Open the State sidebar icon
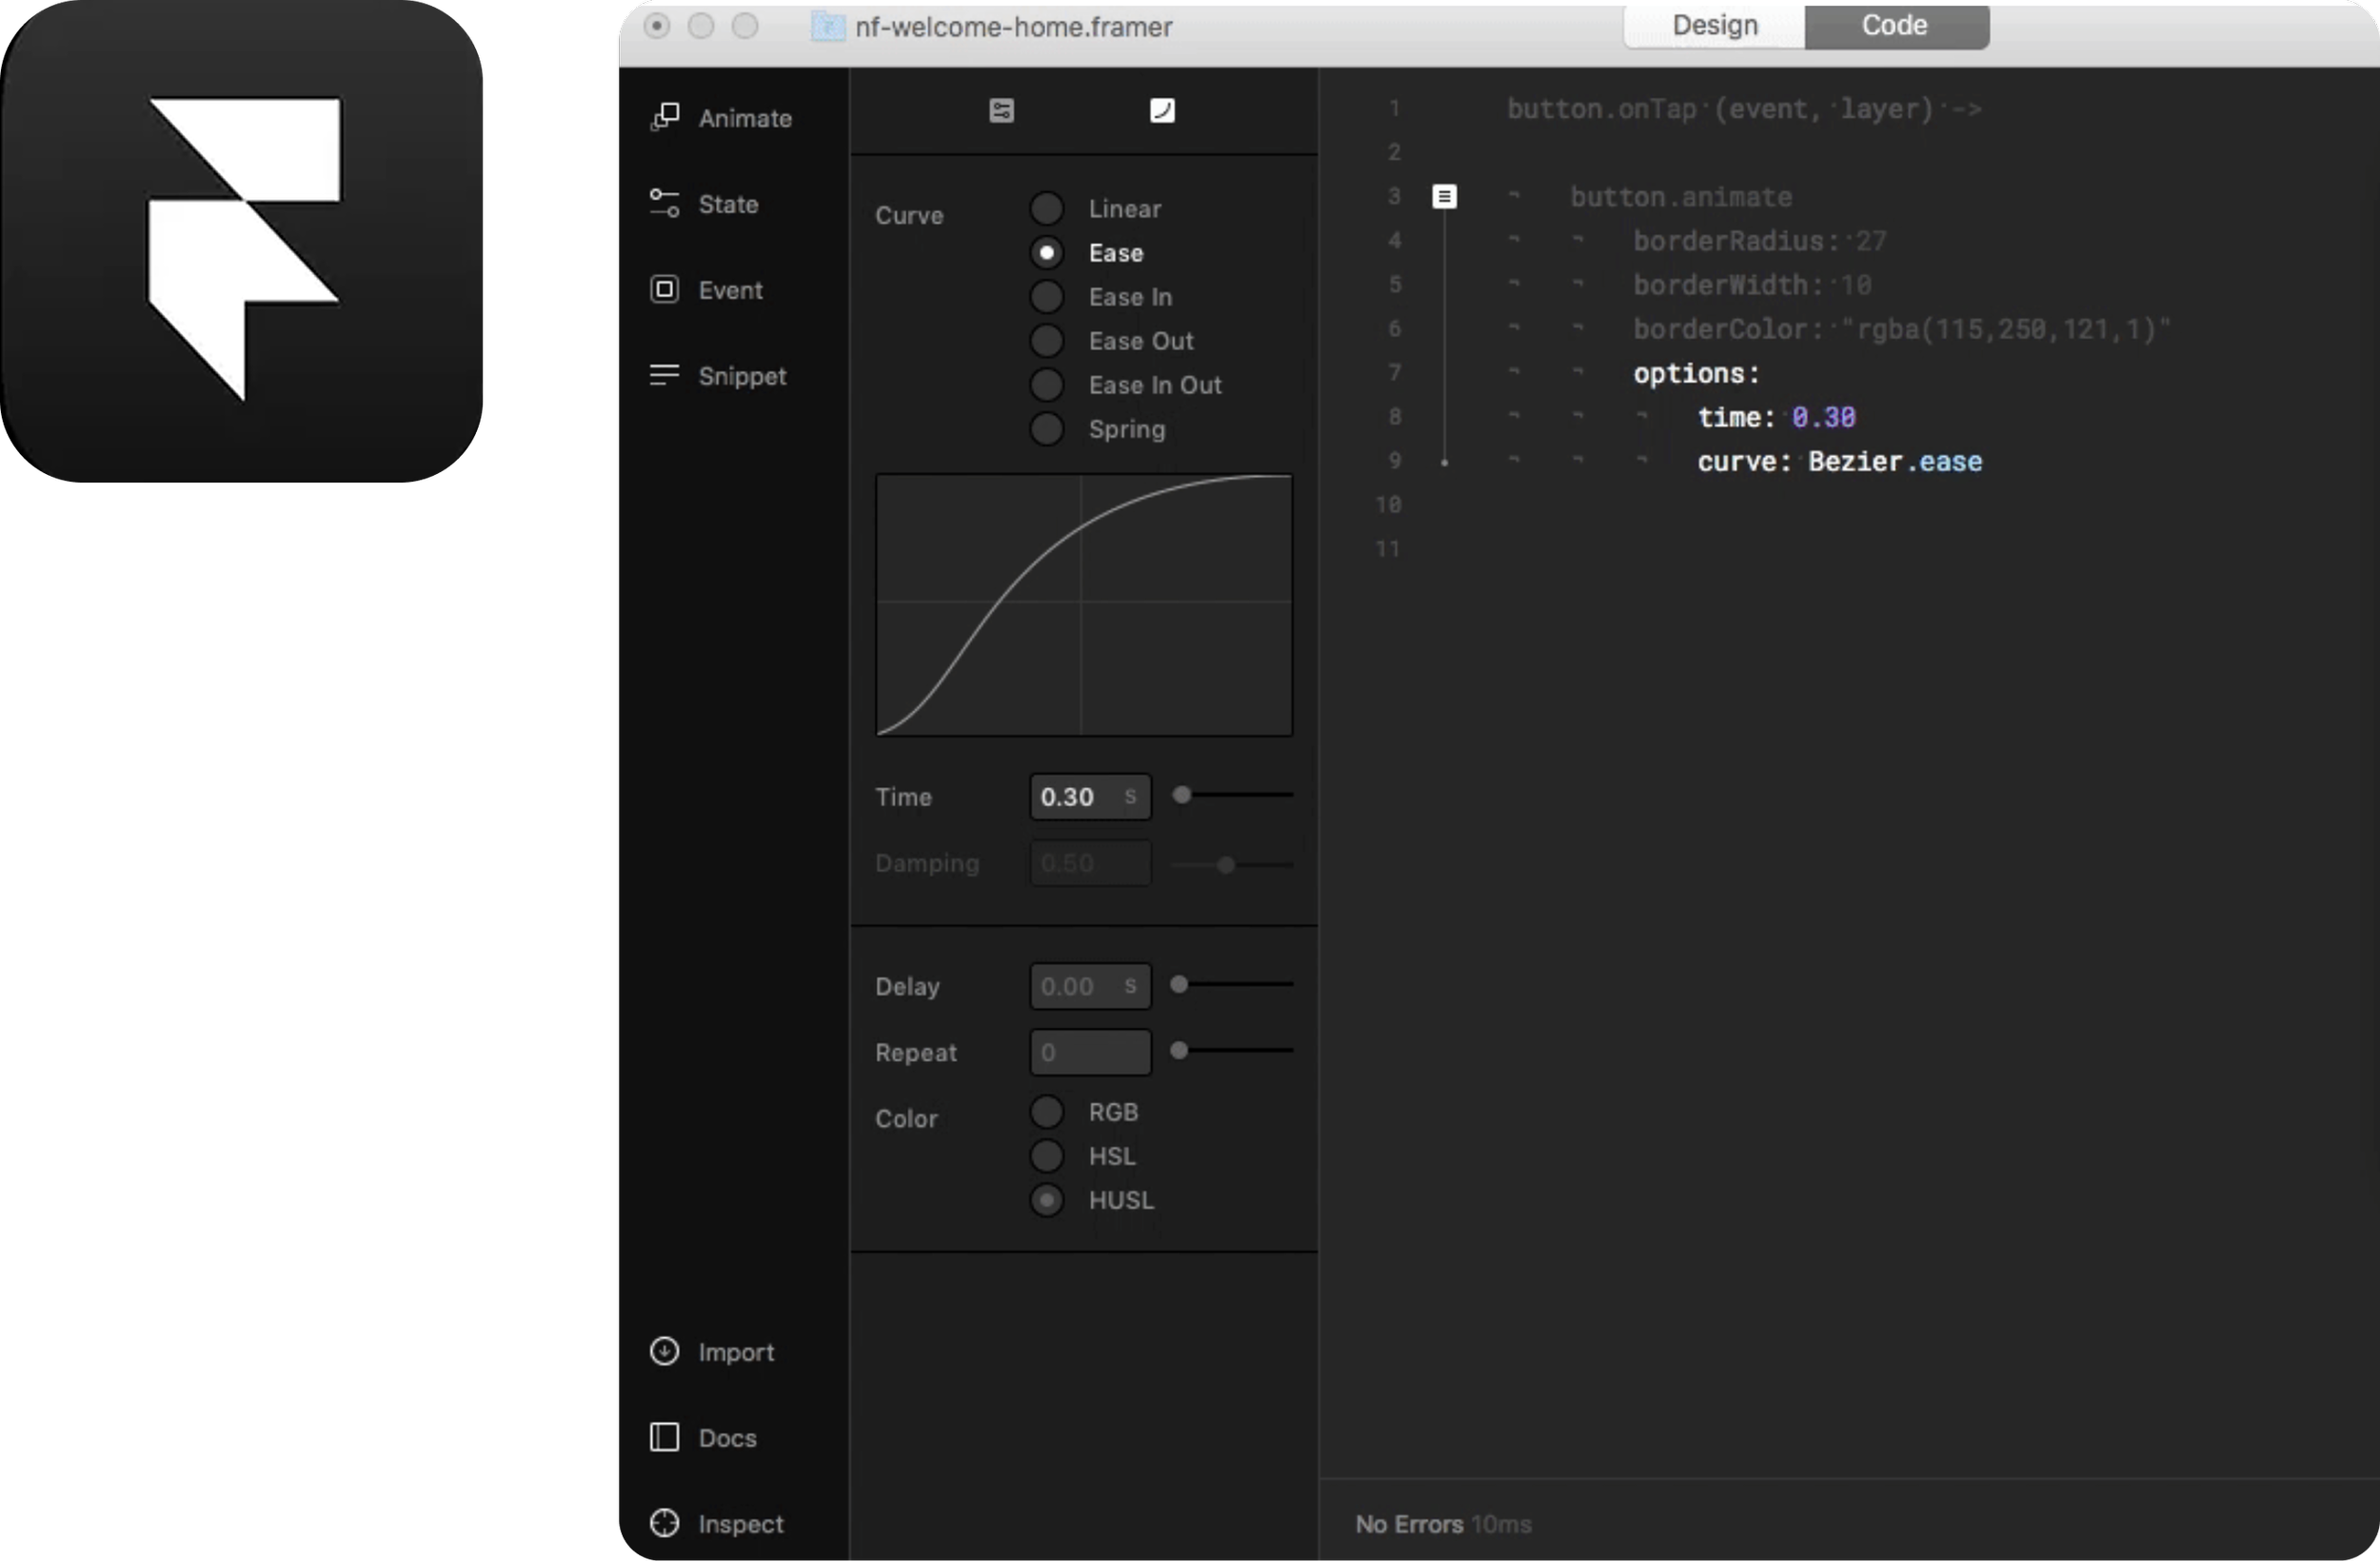The width and height of the screenshot is (2380, 1561). tap(665, 203)
